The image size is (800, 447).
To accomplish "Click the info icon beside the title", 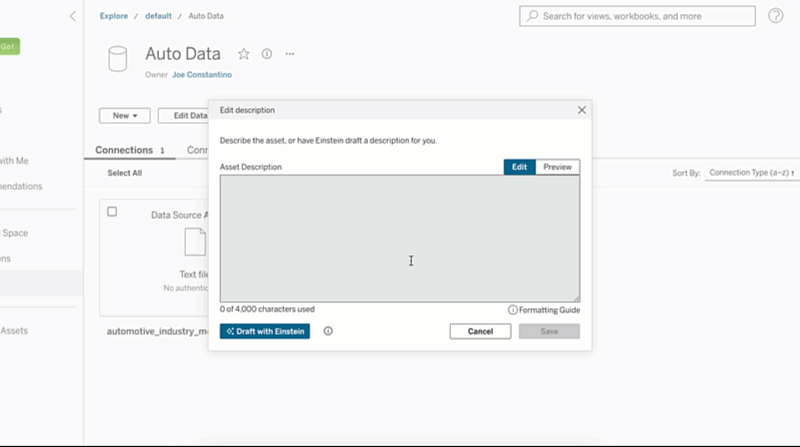I will [x=267, y=54].
